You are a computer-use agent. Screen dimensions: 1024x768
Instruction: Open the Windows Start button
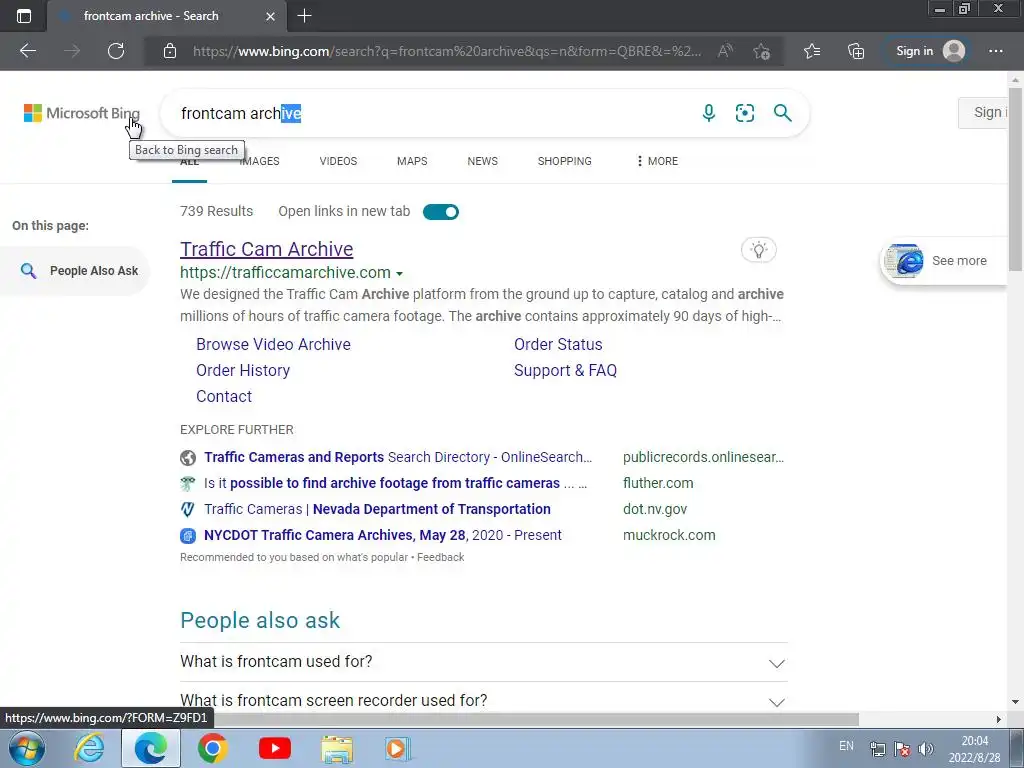[27, 748]
